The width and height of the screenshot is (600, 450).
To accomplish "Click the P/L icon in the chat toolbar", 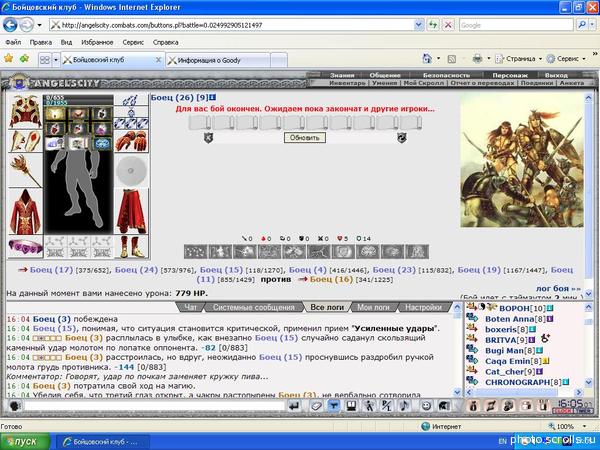I will [387, 406].
